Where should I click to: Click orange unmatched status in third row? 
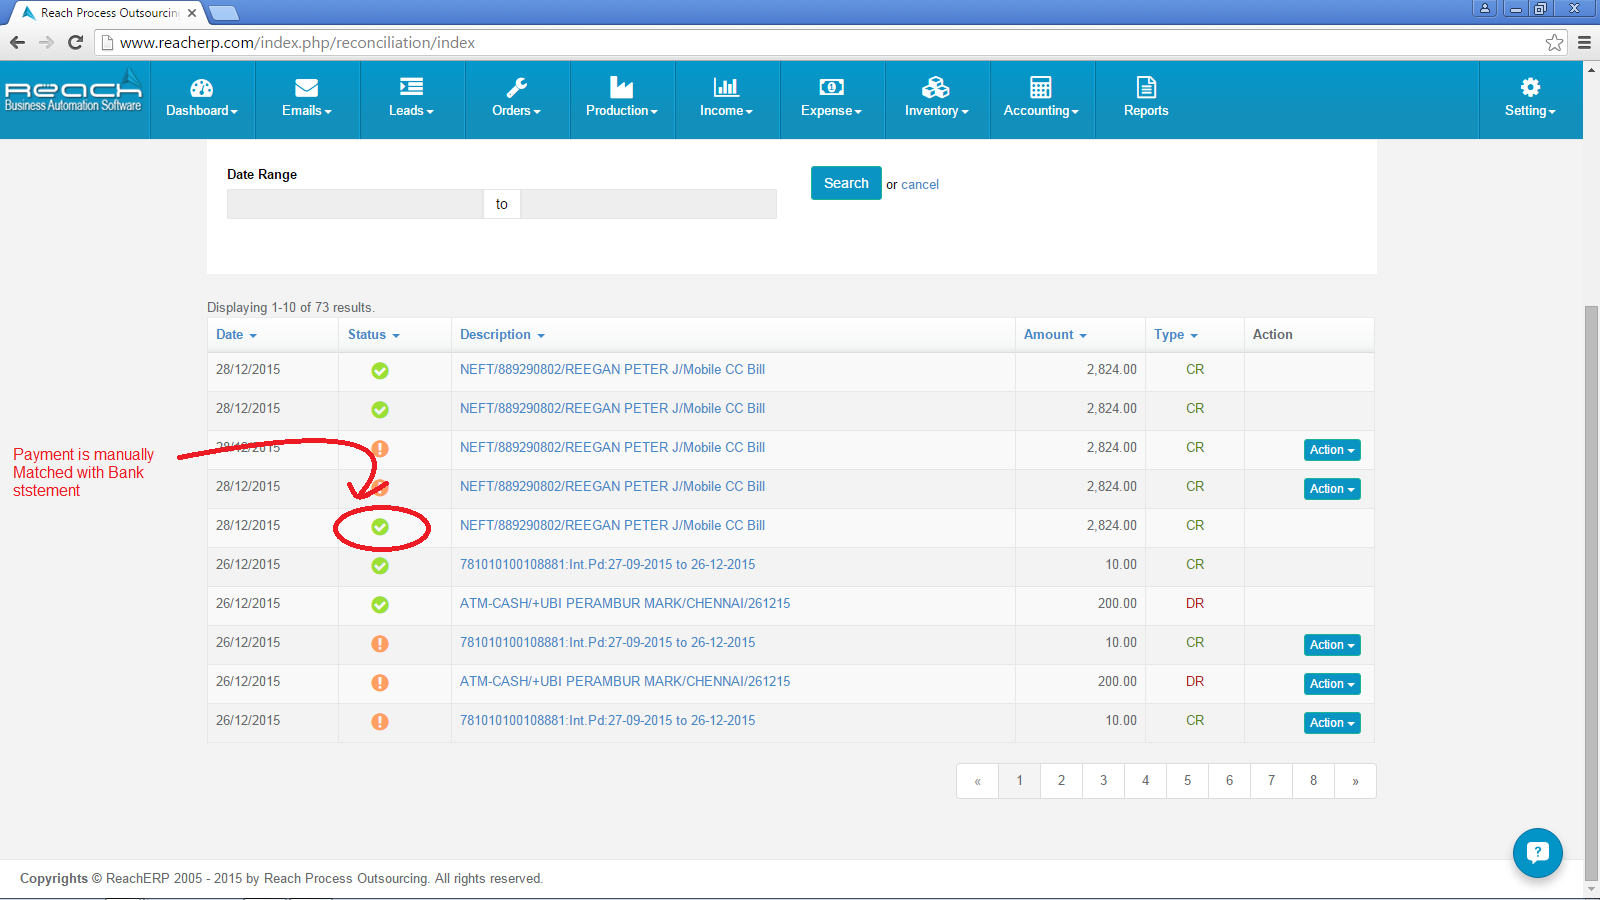click(x=380, y=449)
